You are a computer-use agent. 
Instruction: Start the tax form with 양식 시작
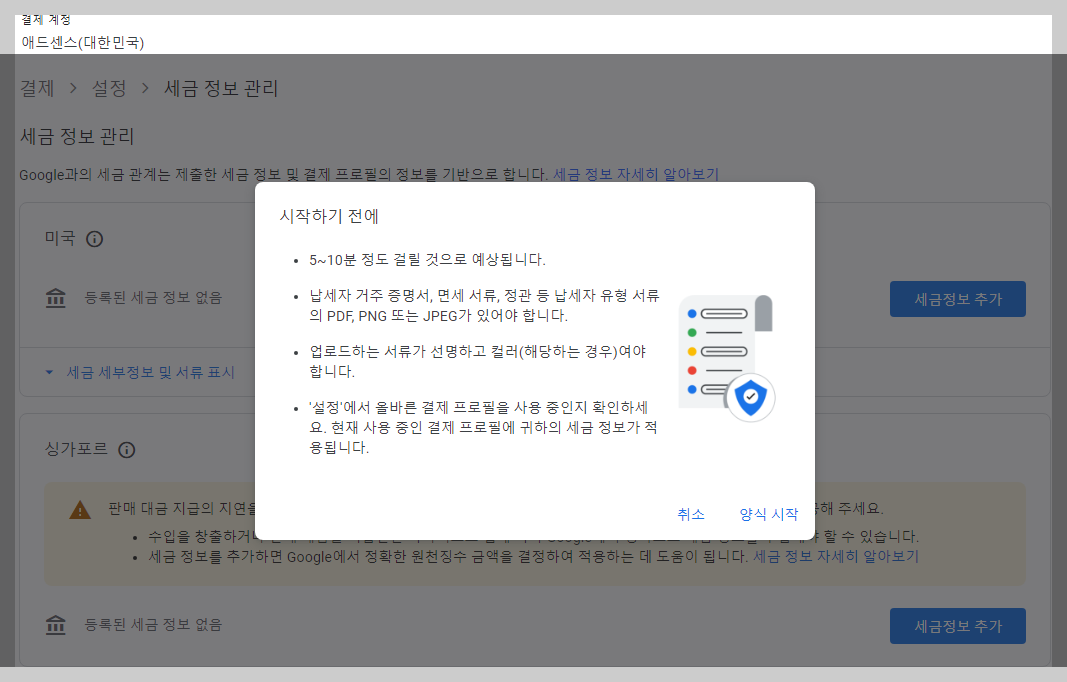click(x=768, y=514)
